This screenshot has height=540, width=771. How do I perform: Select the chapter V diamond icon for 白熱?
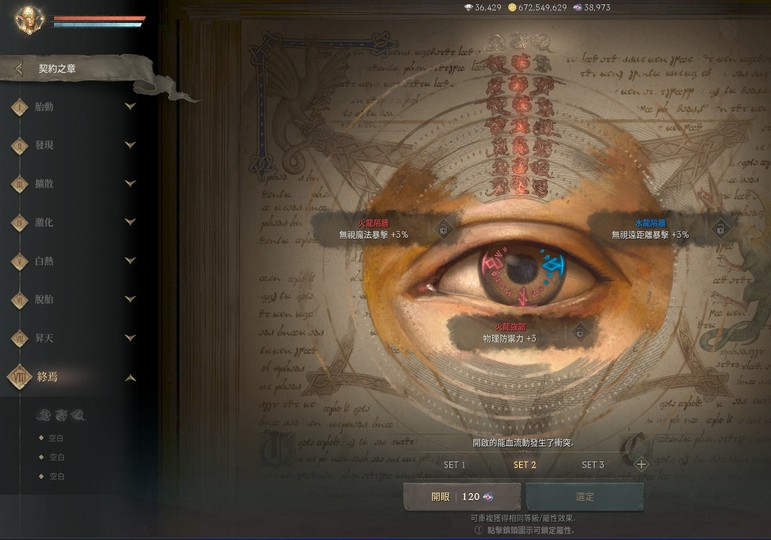(x=20, y=261)
